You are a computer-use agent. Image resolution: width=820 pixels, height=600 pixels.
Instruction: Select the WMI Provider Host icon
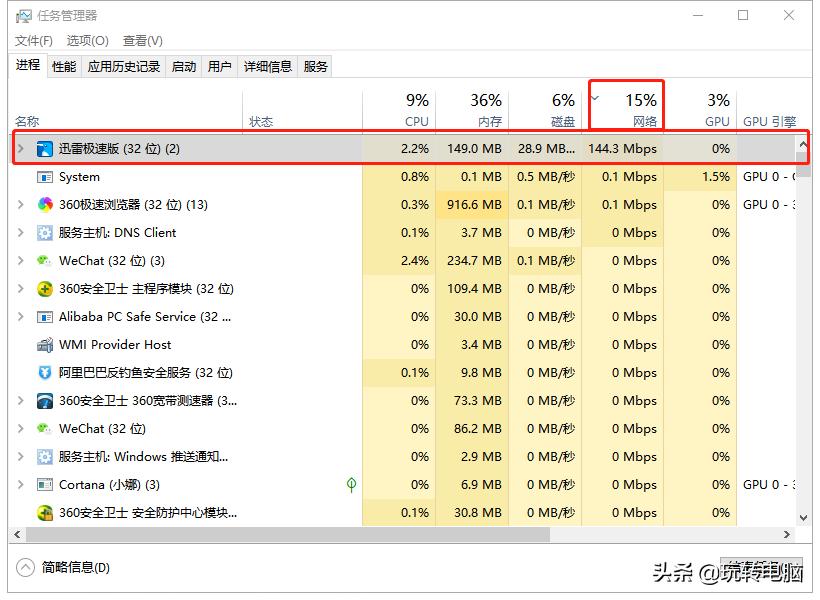pos(43,344)
